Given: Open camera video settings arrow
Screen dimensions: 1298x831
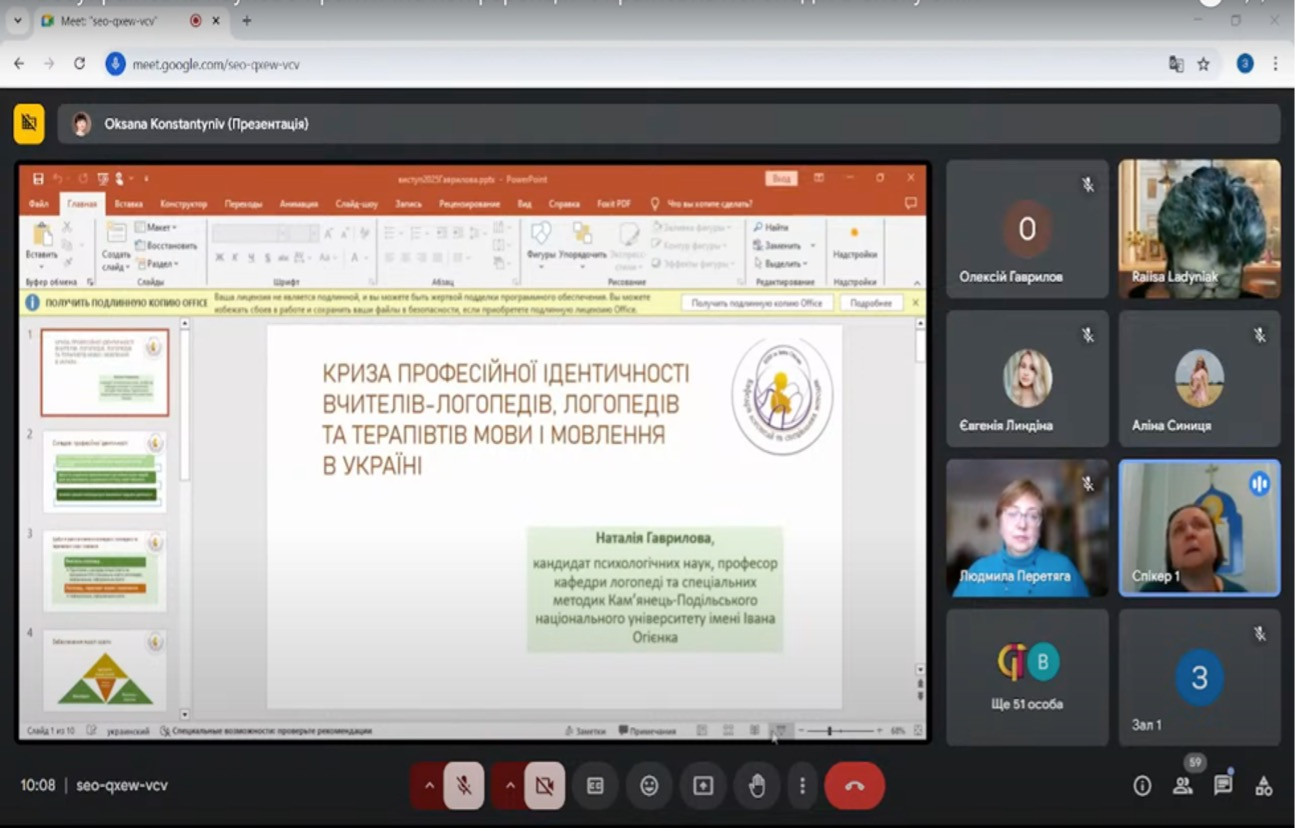Looking at the screenshot, I should coord(509,786).
